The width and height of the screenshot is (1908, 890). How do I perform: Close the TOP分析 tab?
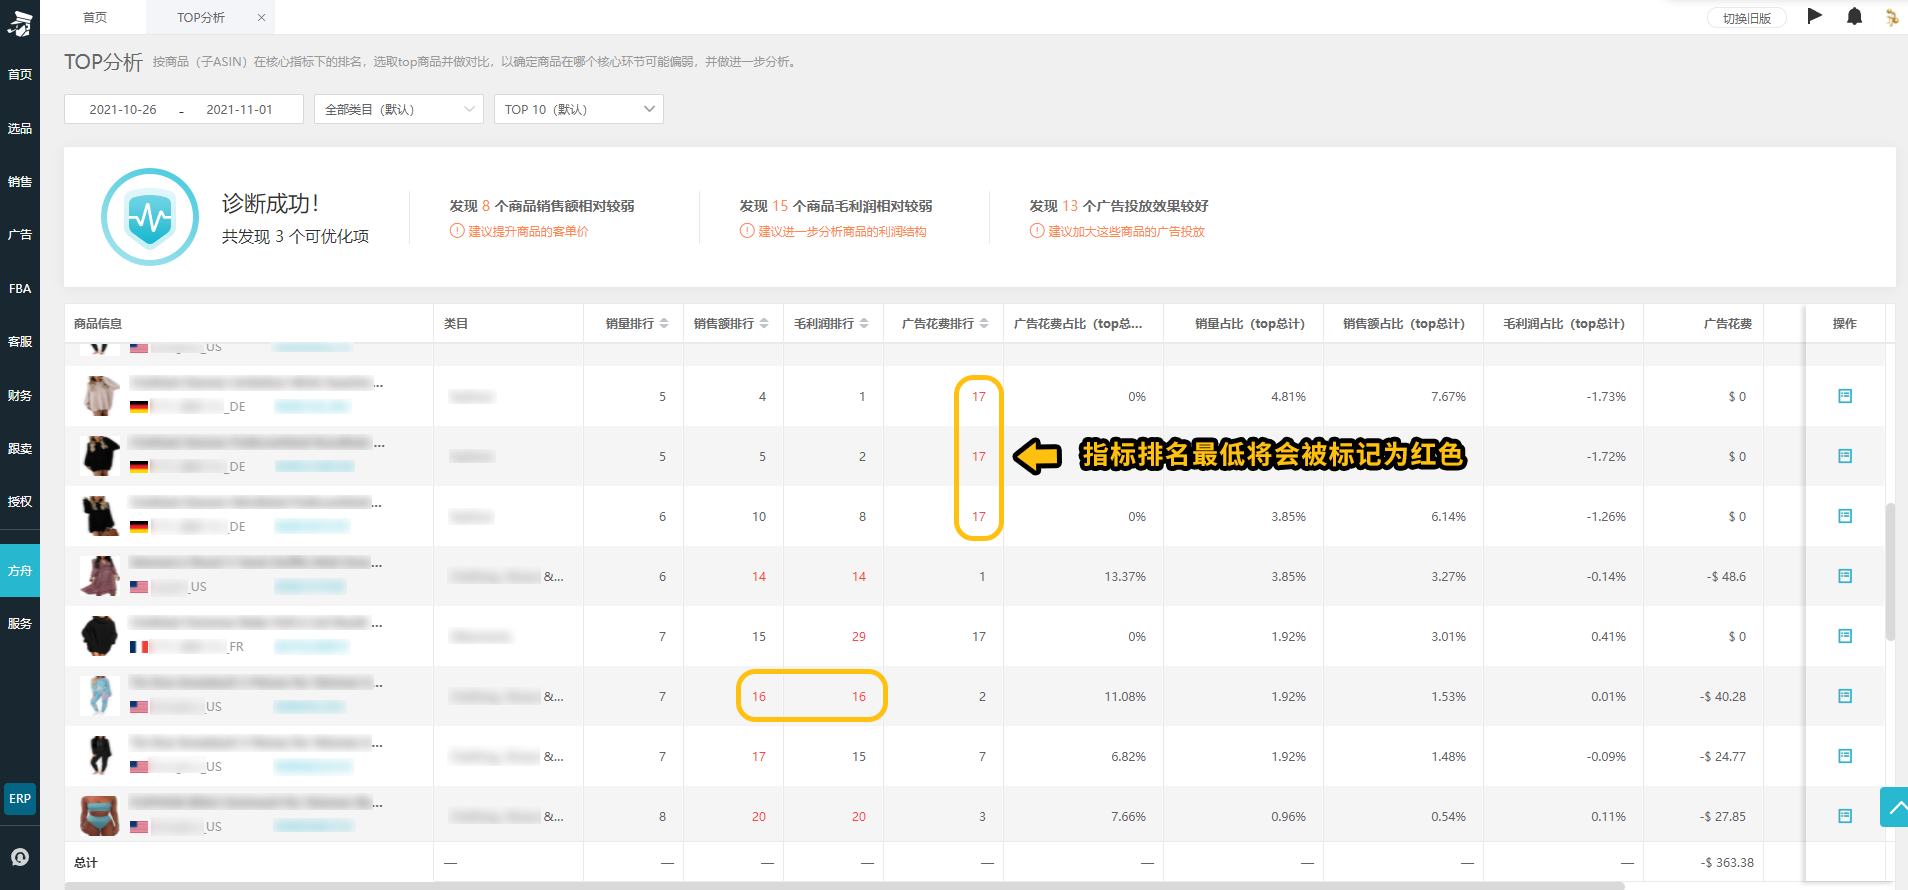261,17
